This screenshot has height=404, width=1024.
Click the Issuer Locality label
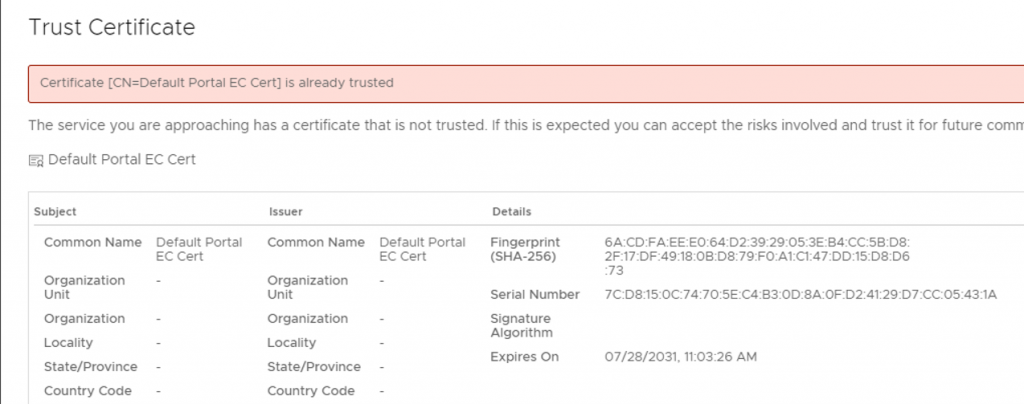pos(291,343)
